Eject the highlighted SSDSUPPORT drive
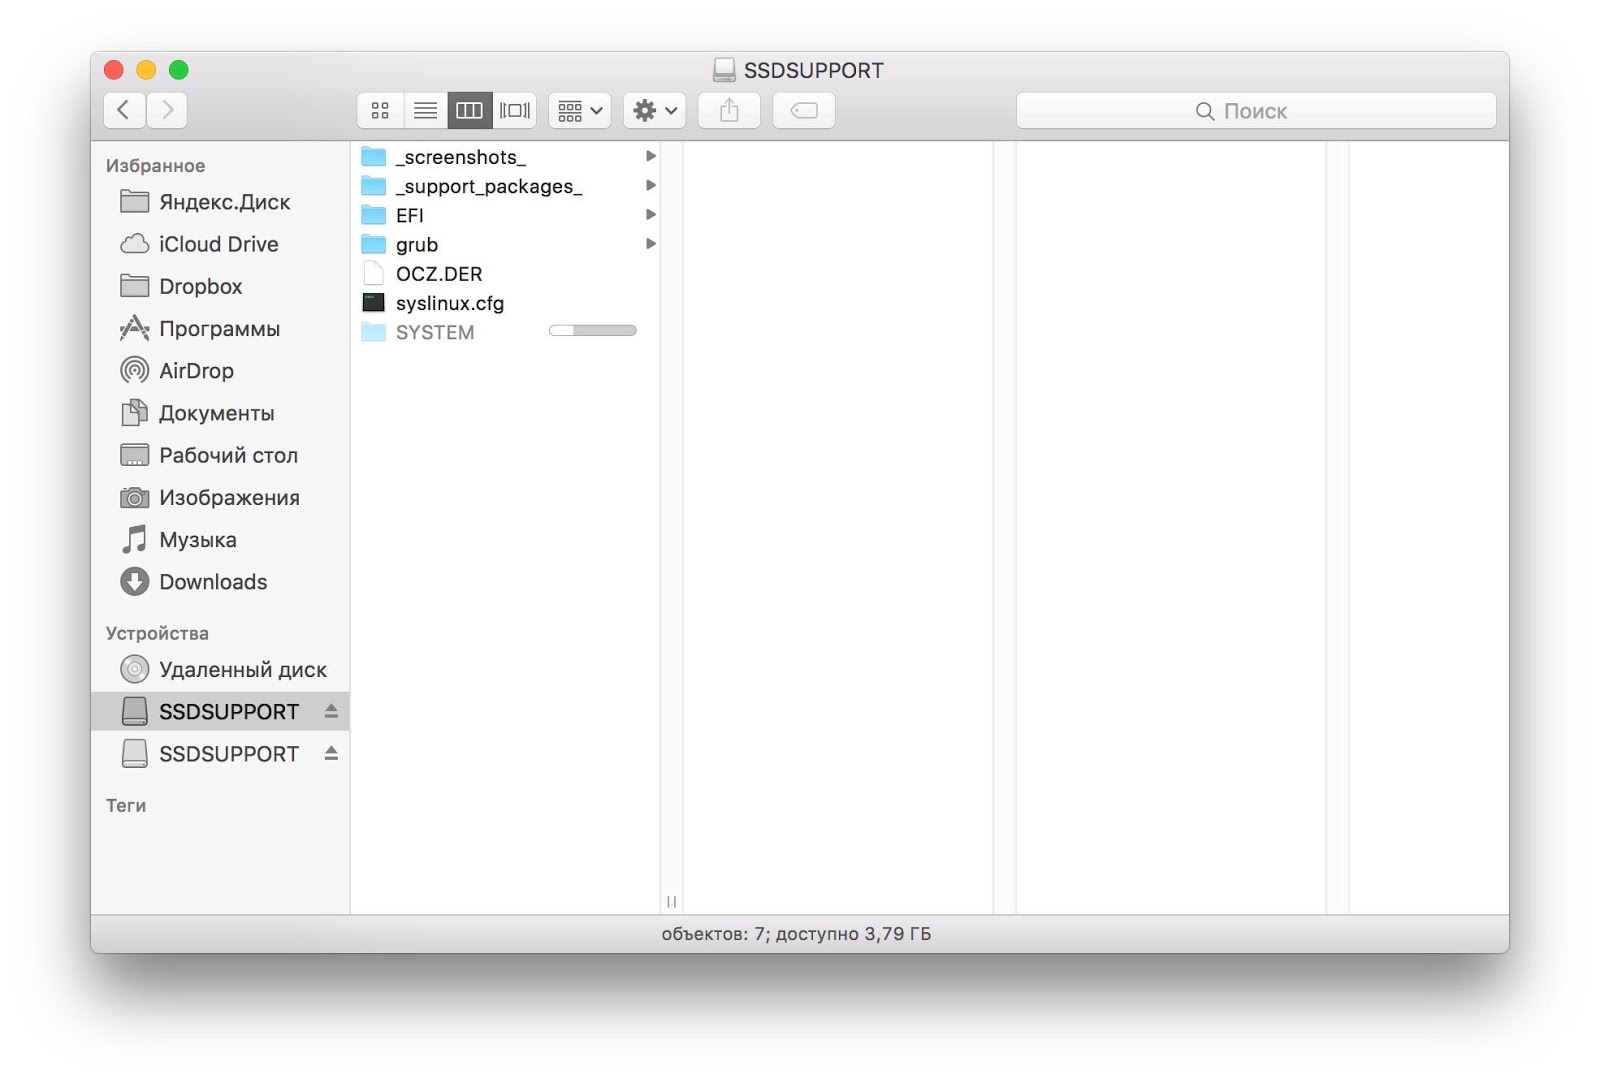1600x1083 pixels. coord(331,711)
